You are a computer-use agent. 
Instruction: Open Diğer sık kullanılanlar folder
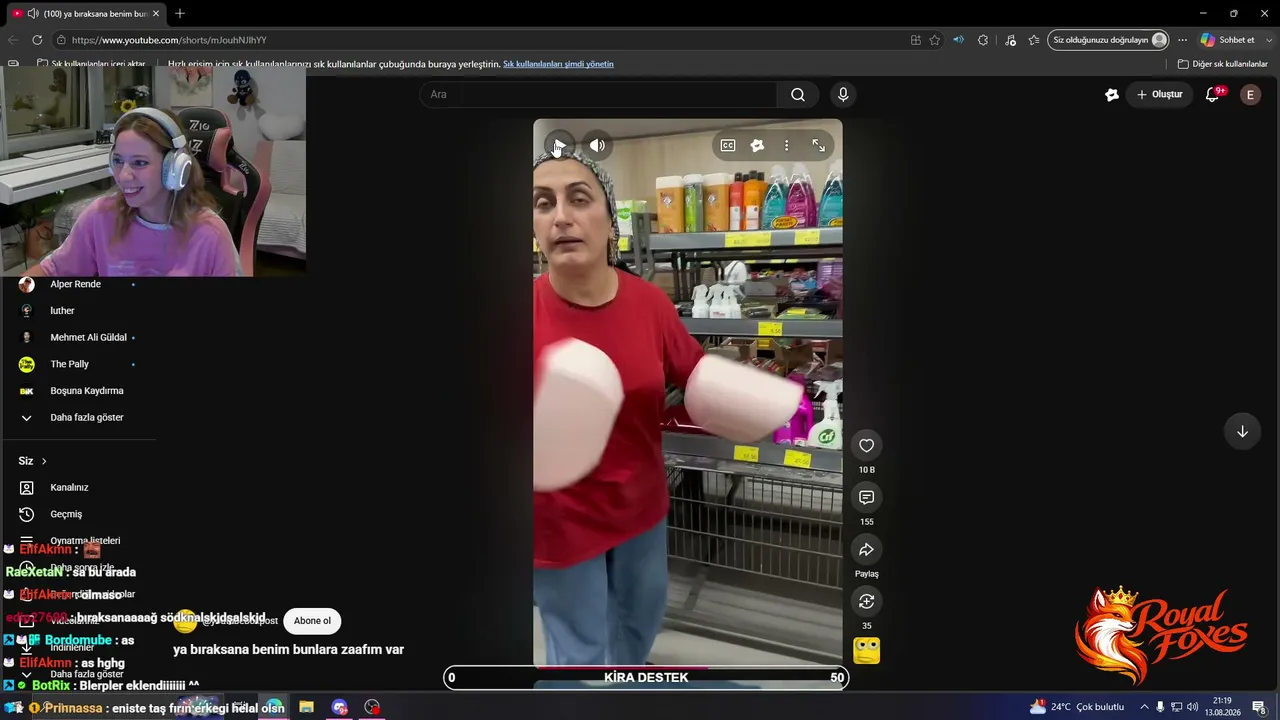click(x=1222, y=64)
